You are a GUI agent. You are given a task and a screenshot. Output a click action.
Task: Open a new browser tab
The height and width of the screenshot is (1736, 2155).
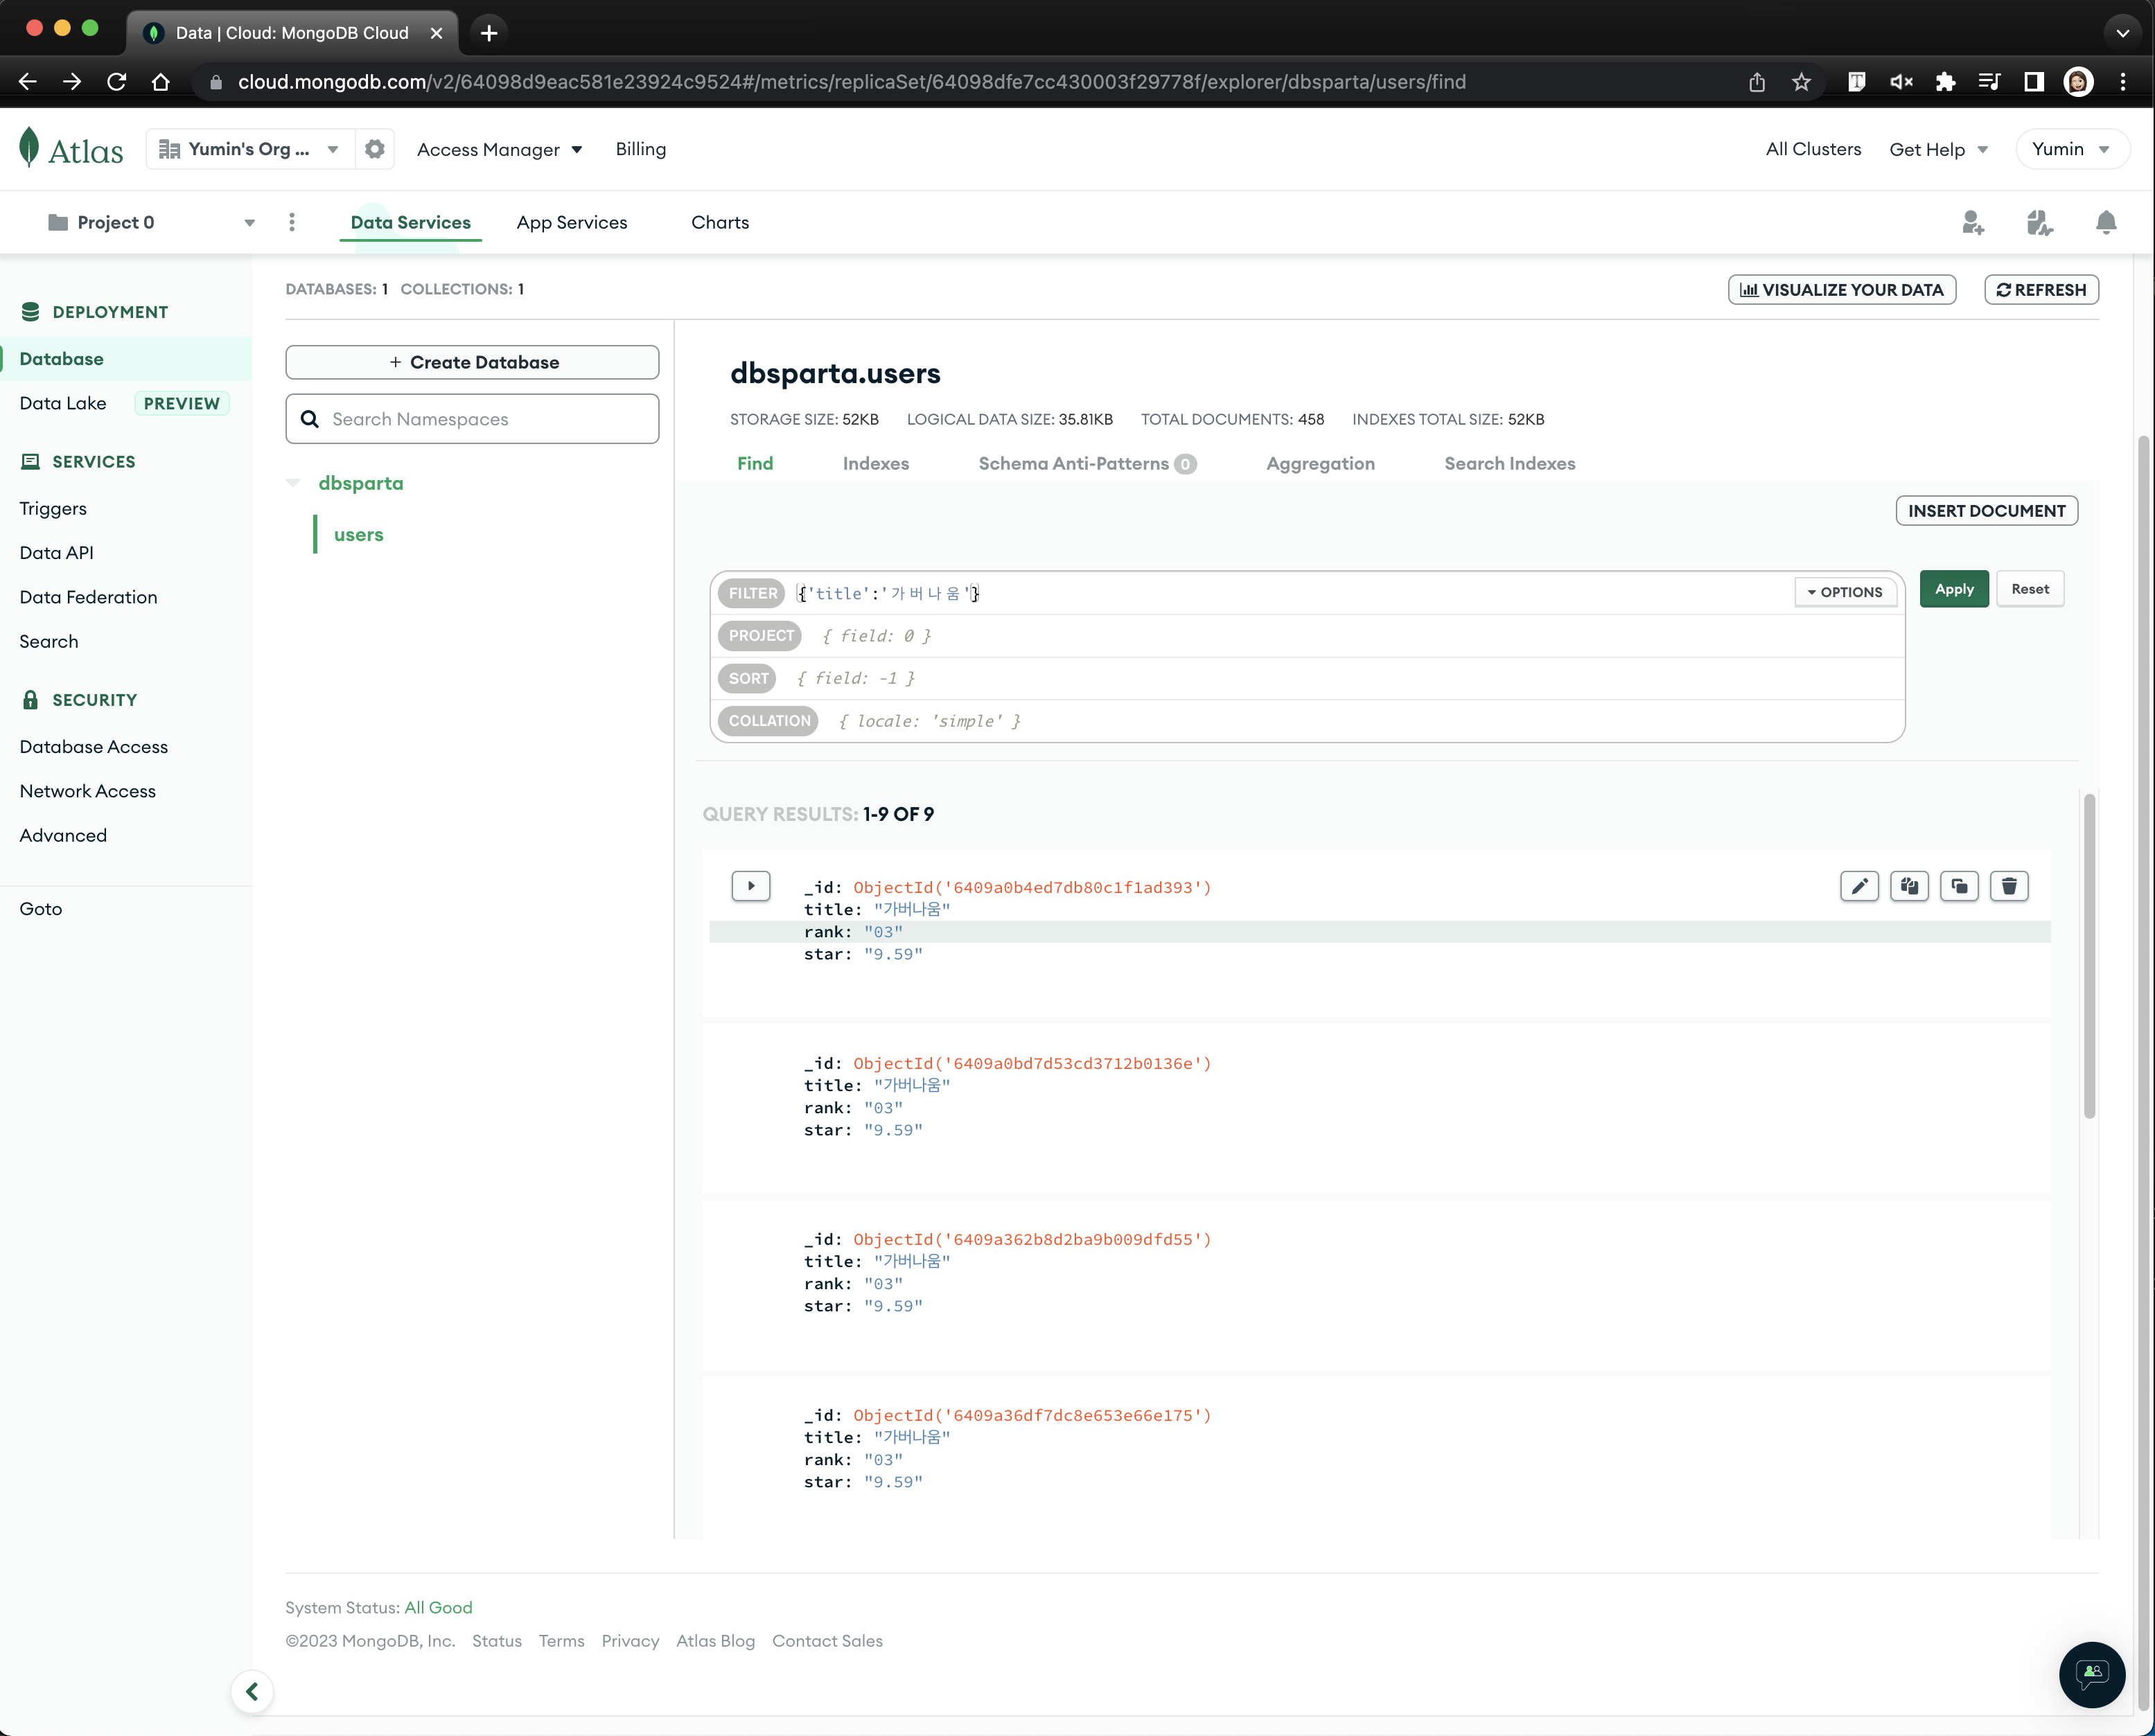tap(489, 33)
